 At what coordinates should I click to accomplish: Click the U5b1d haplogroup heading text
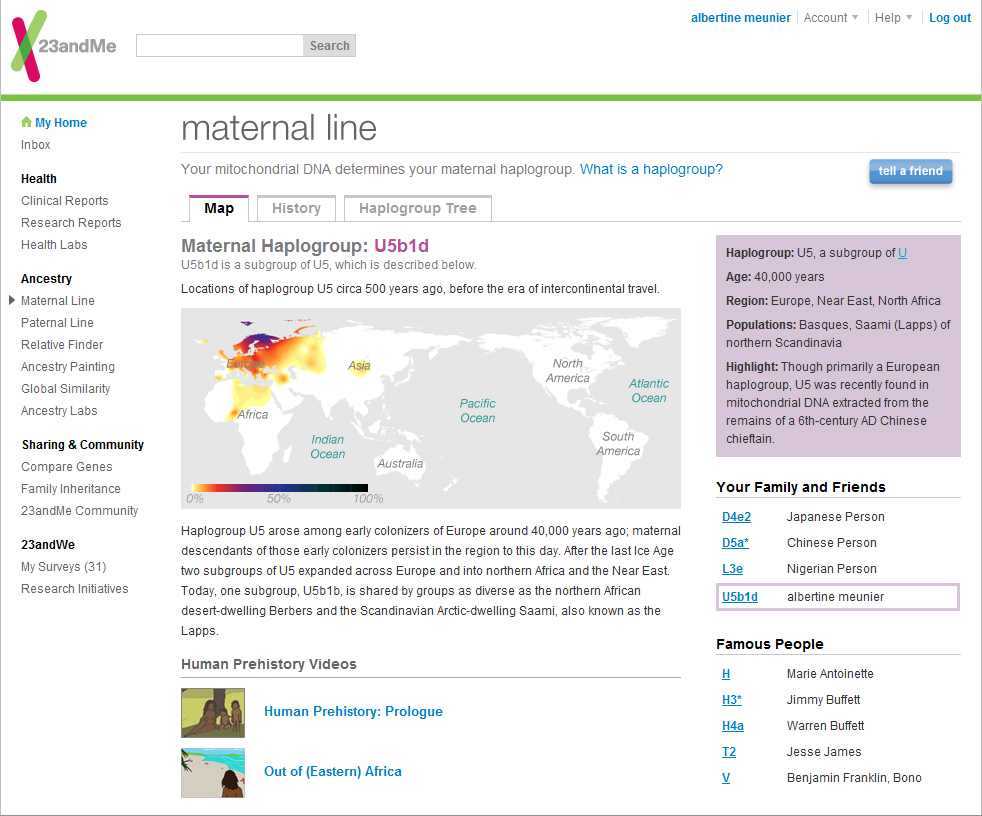point(401,245)
